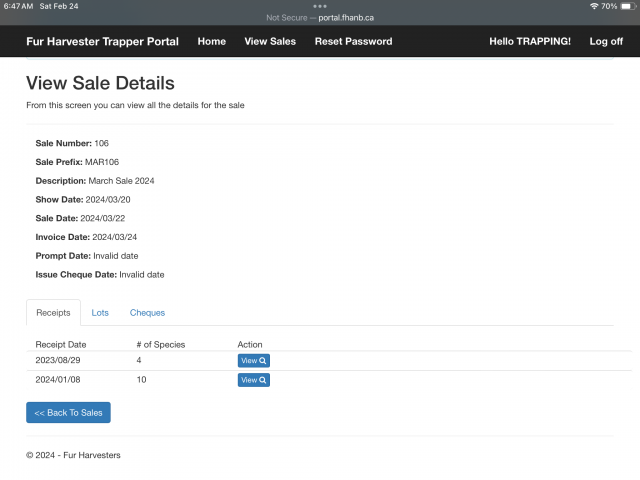Tap the three-dot multitasking icon at top
640x480 pixels.
pos(320,6)
